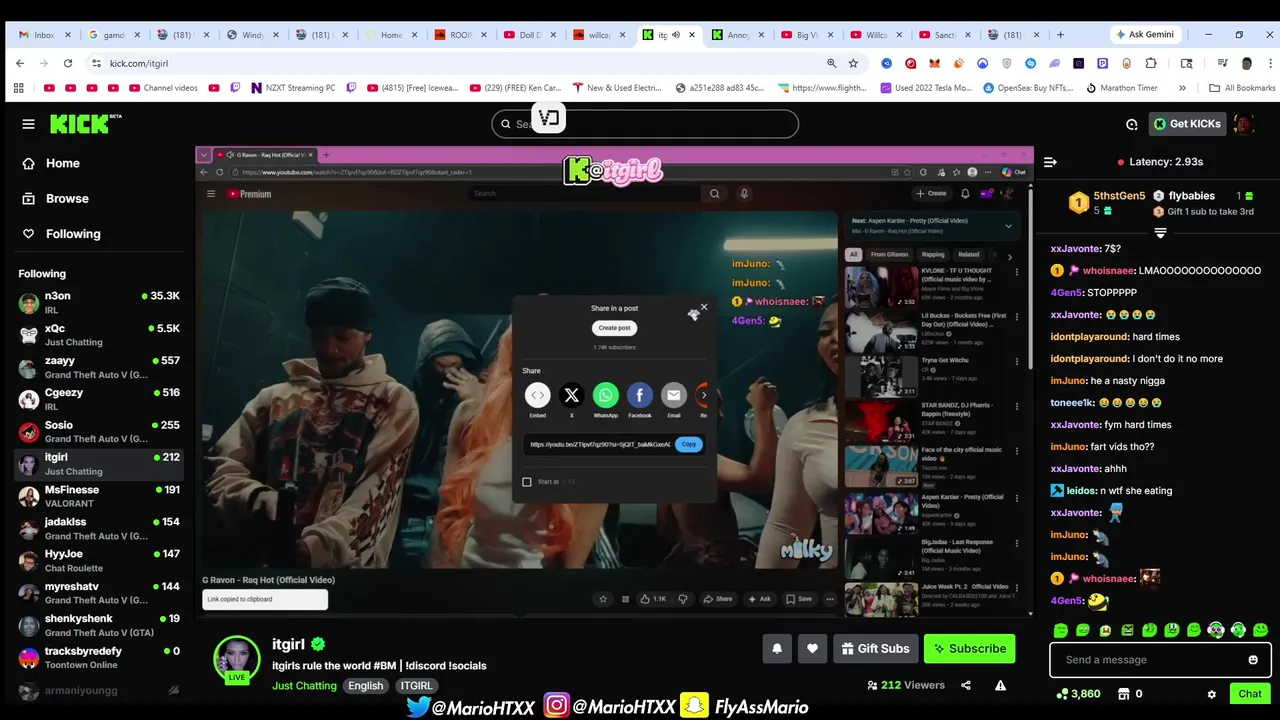Open Following in Kick sidebar
The height and width of the screenshot is (720, 1280).
pos(73,233)
